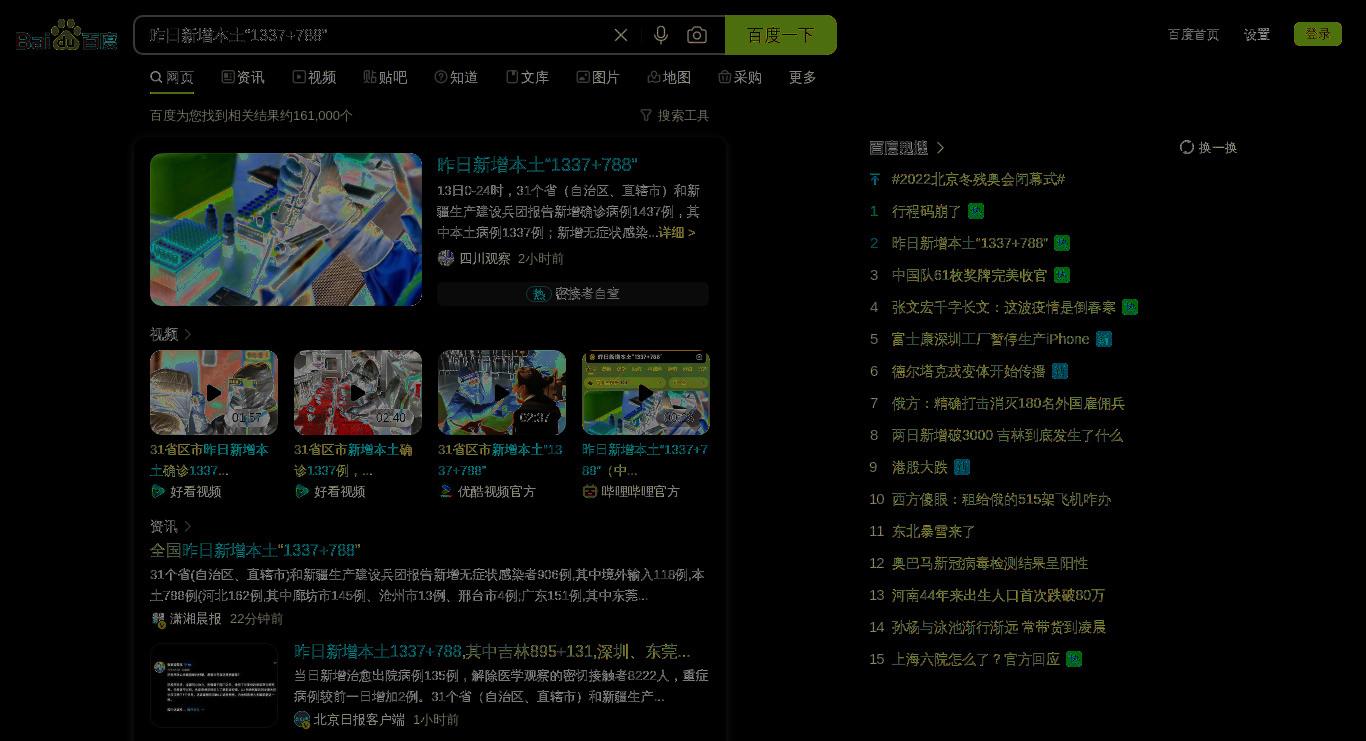Viewport: 1366px width, 741px height.
Task: Switch to the 知道 tab
Action: 456,77
